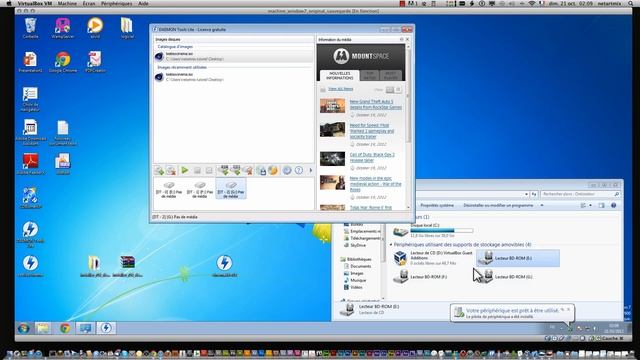Collapse the Périphériques de stockage amovibles group
Viewport: 640px width, 360px height.
391,244
